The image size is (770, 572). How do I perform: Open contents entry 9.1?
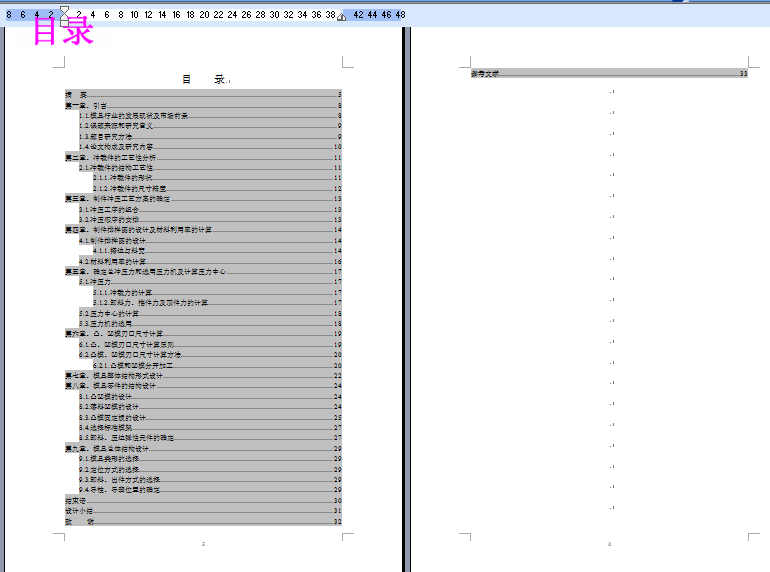coord(210,459)
